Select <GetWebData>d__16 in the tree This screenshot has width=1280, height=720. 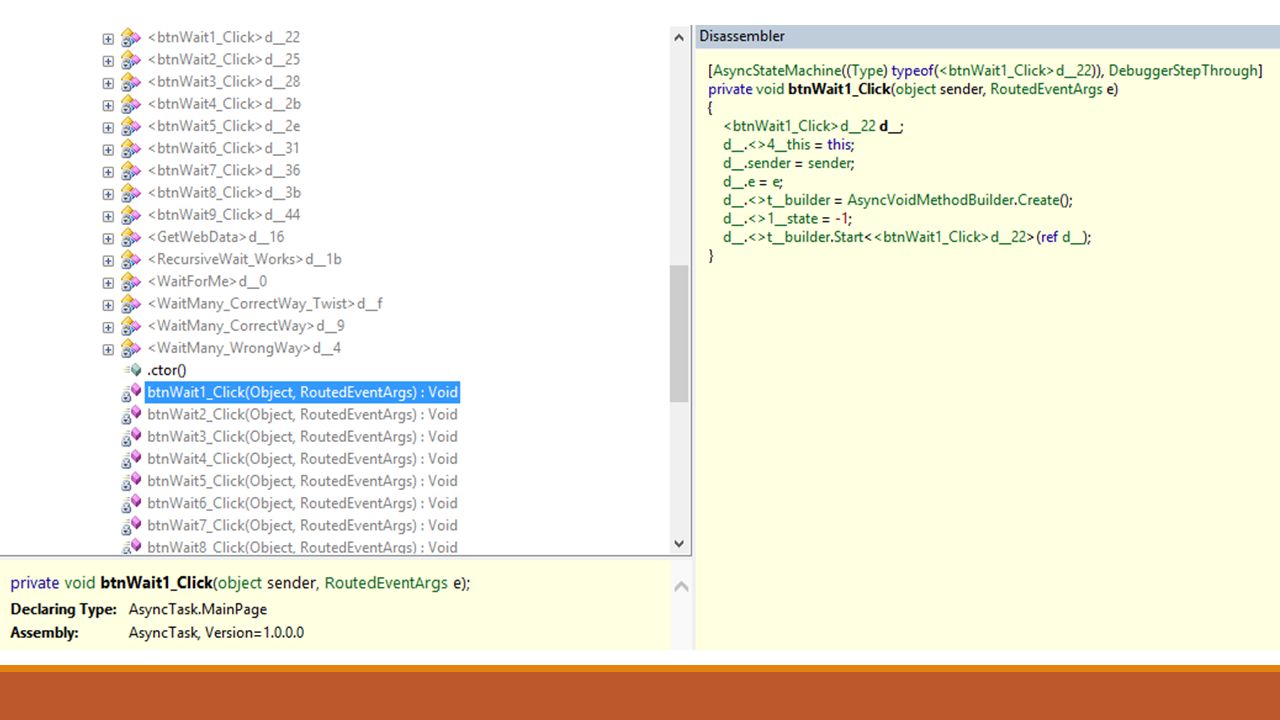(x=216, y=237)
